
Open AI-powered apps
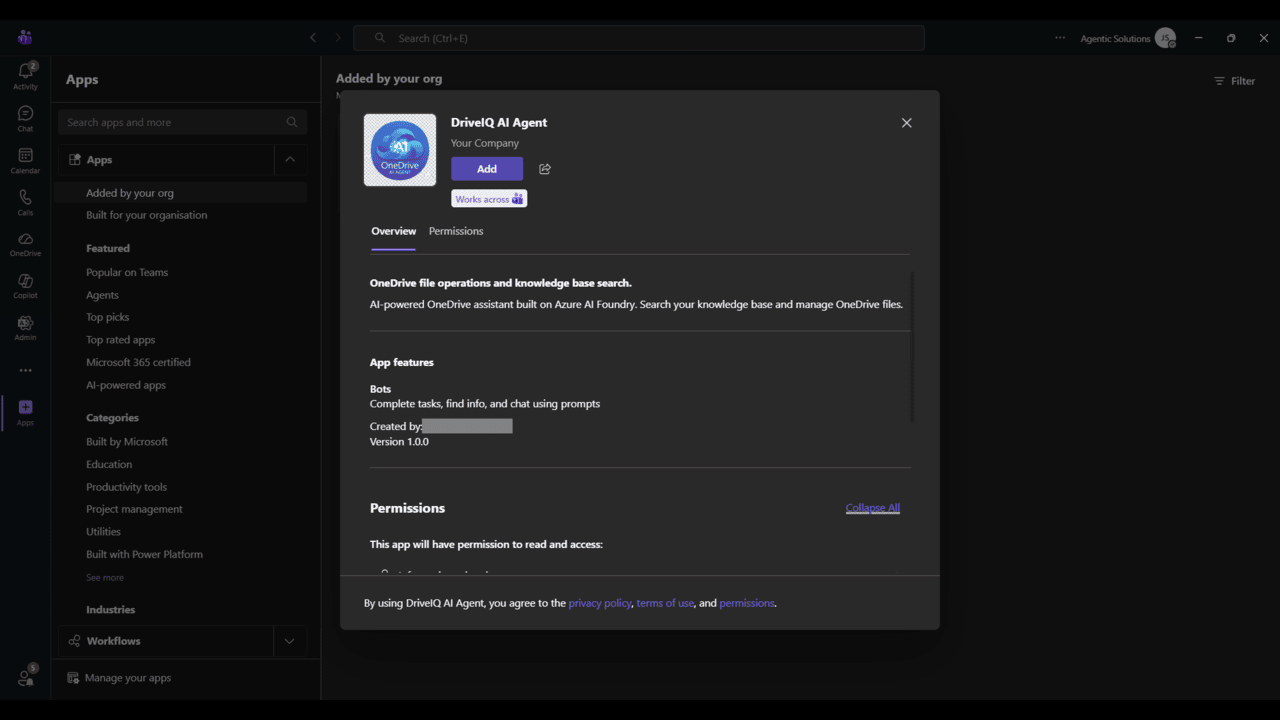click(x=126, y=385)
